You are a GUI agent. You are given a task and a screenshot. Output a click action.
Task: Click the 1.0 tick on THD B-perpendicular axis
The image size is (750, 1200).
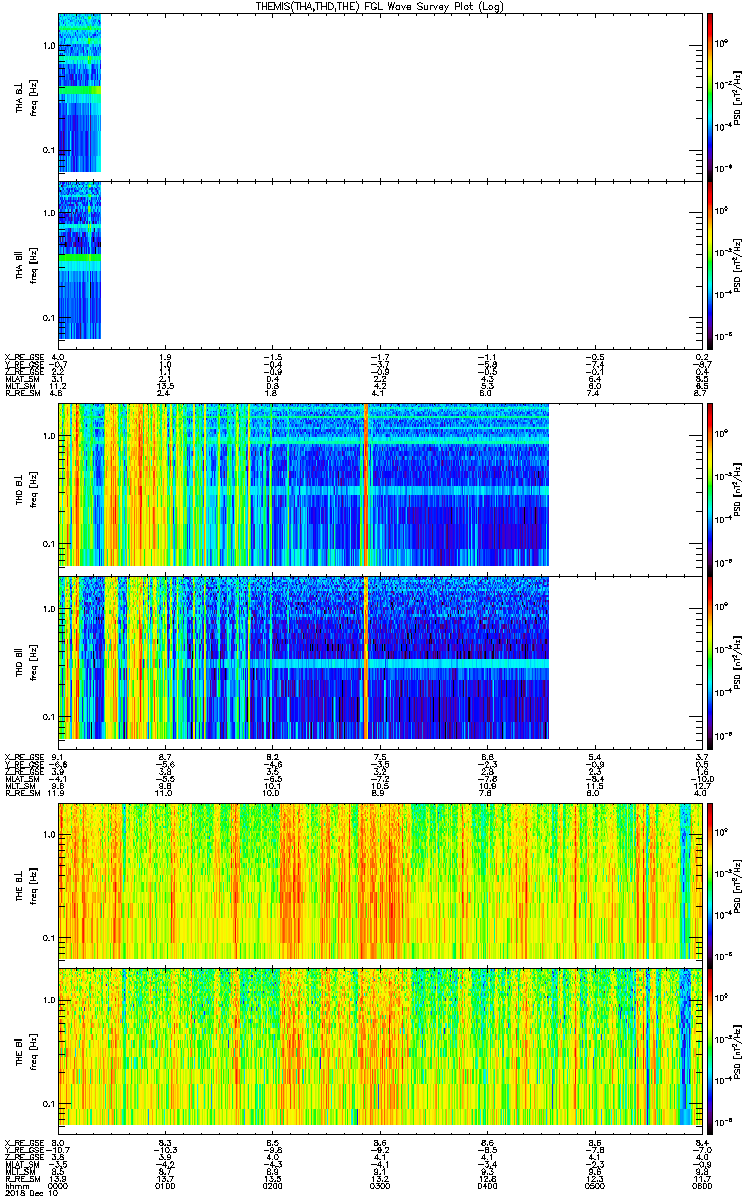(x=48, y=437)
